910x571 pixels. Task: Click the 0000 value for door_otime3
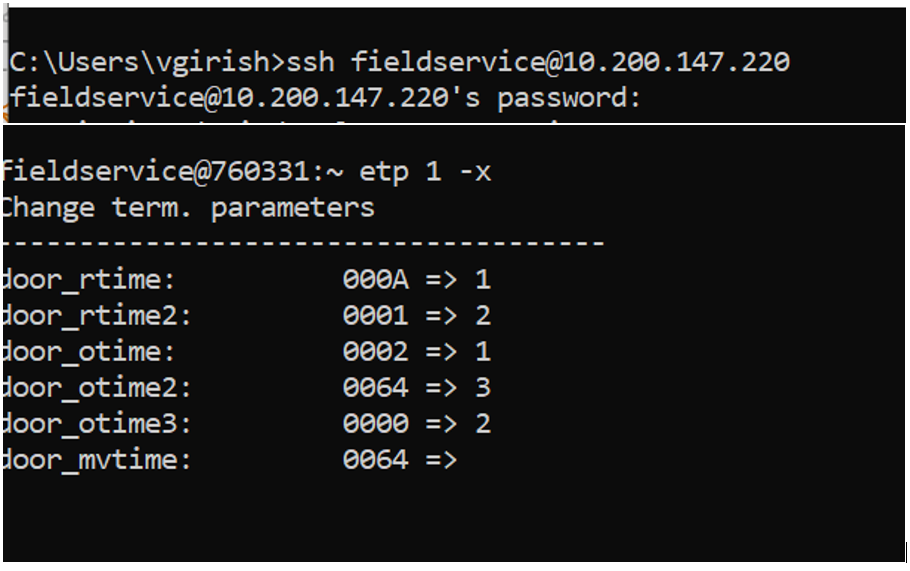click(375, 424)
